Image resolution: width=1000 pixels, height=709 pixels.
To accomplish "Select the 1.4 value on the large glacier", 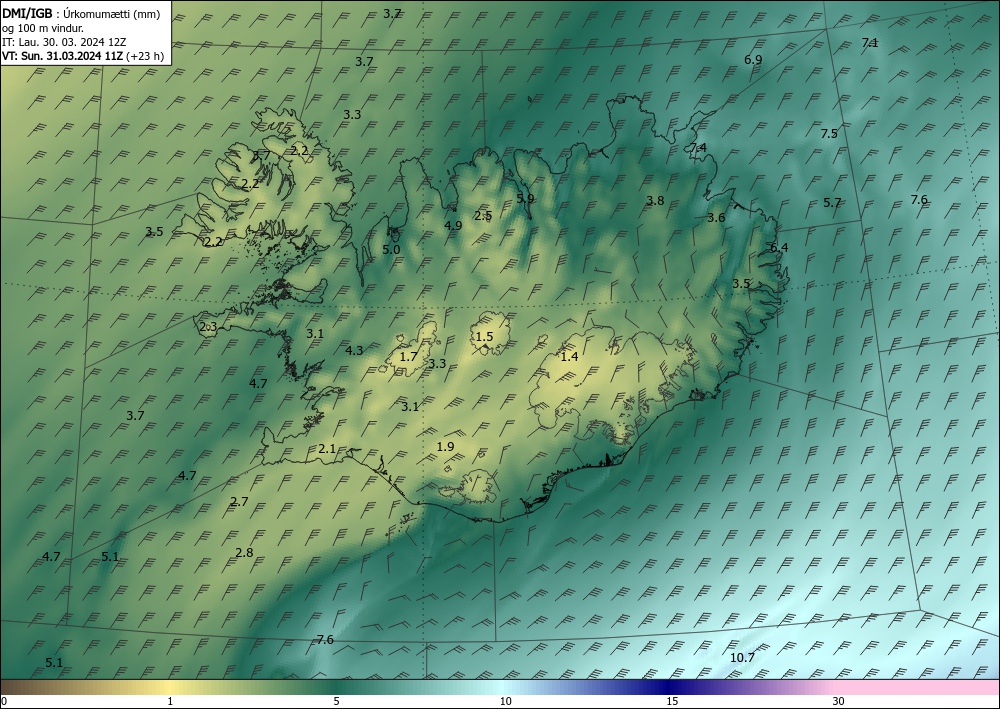I will click(569, 356).
